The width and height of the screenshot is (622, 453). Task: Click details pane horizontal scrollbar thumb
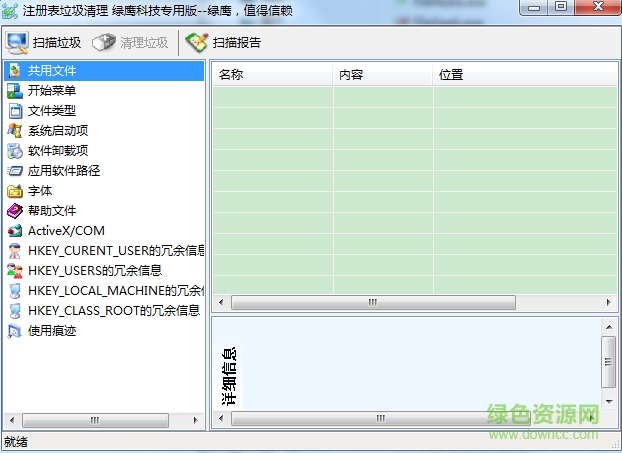tap(381, 418)
